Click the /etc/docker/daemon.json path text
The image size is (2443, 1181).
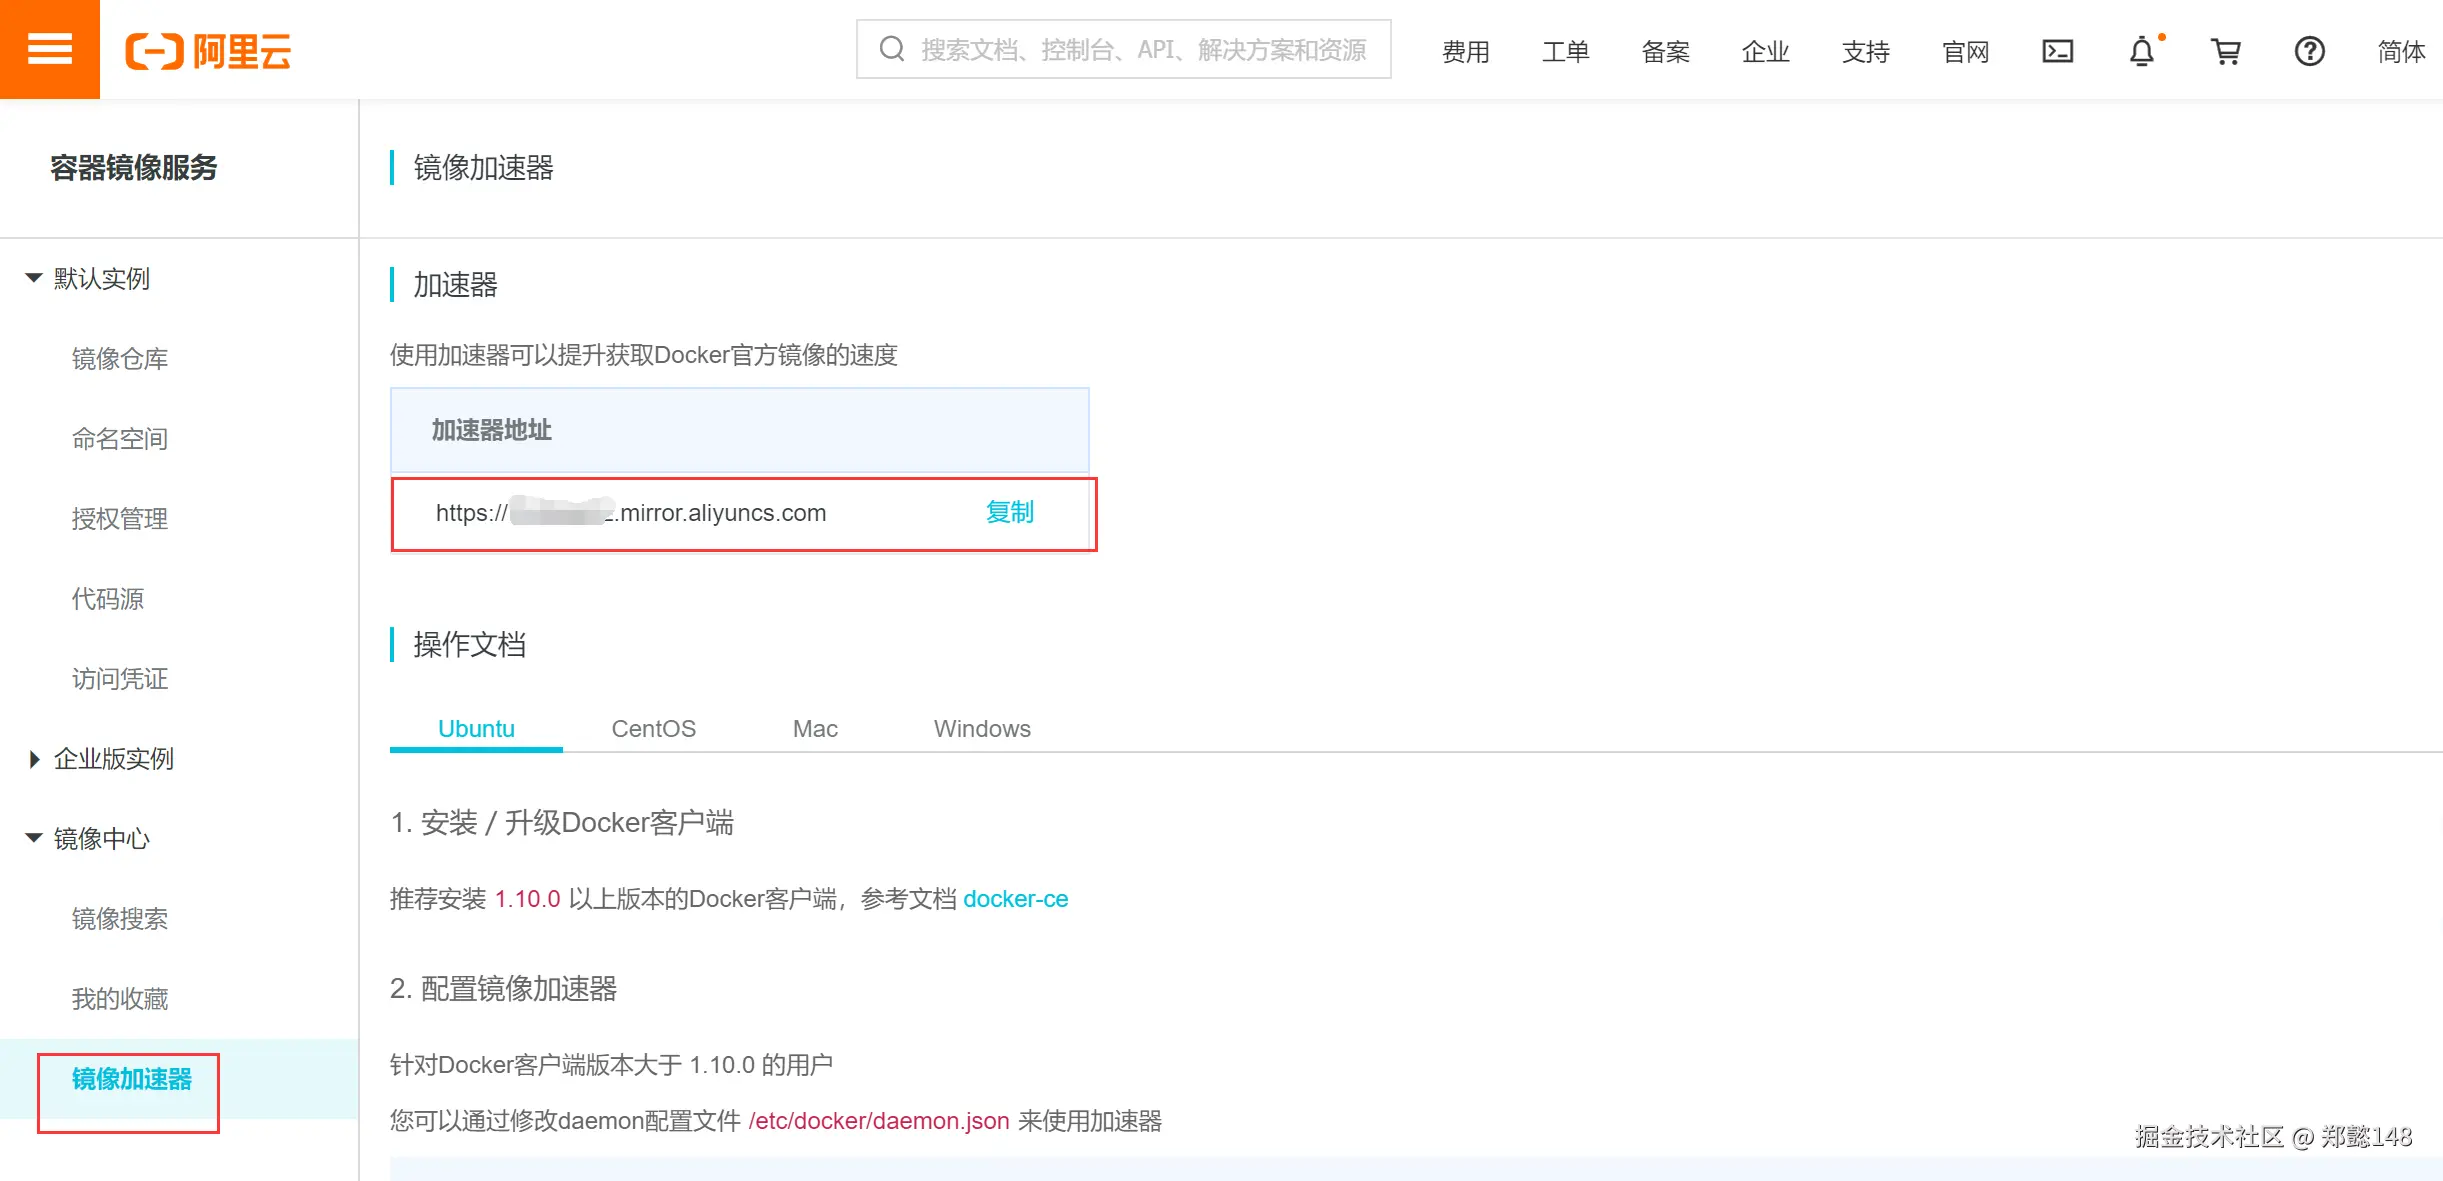[x=879, y=1121]
